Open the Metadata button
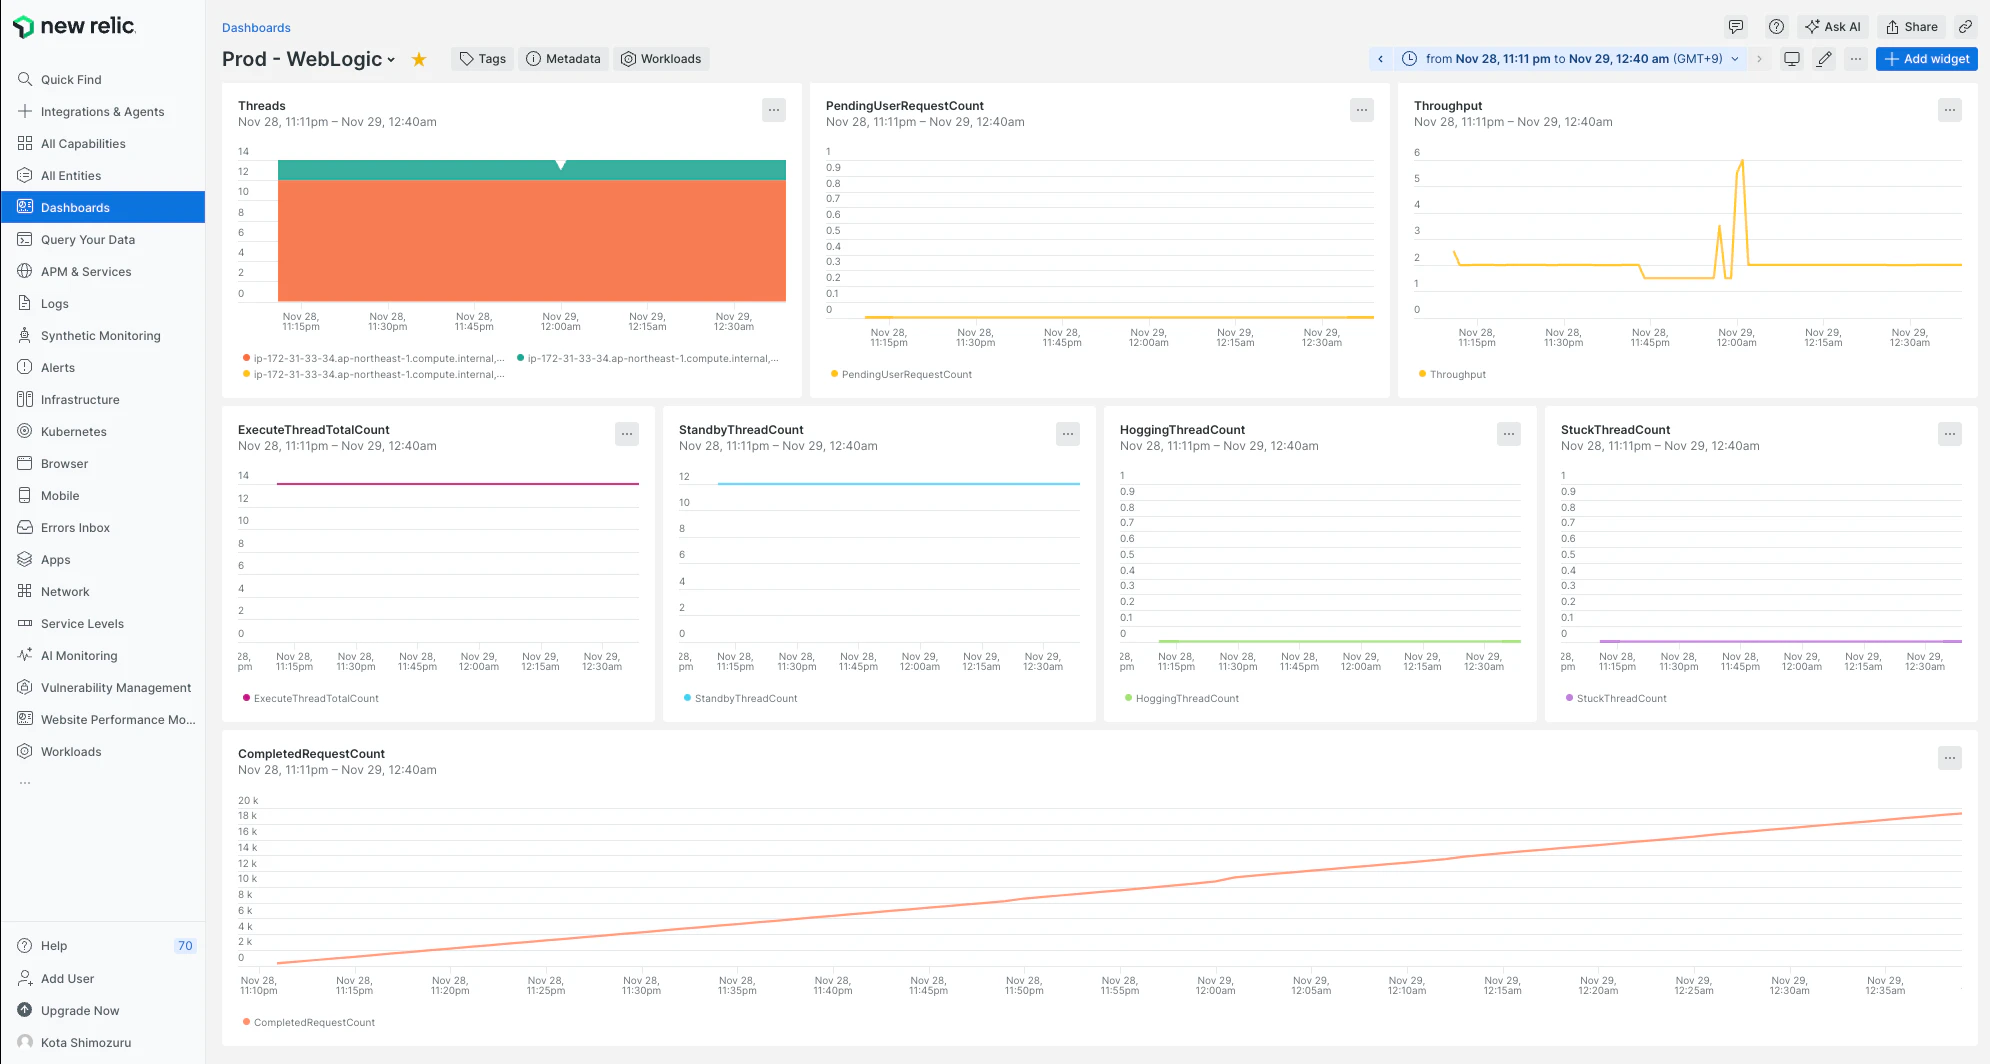Image resolution: width=1990 pixels, height=1064 pixels. [564, 59]
